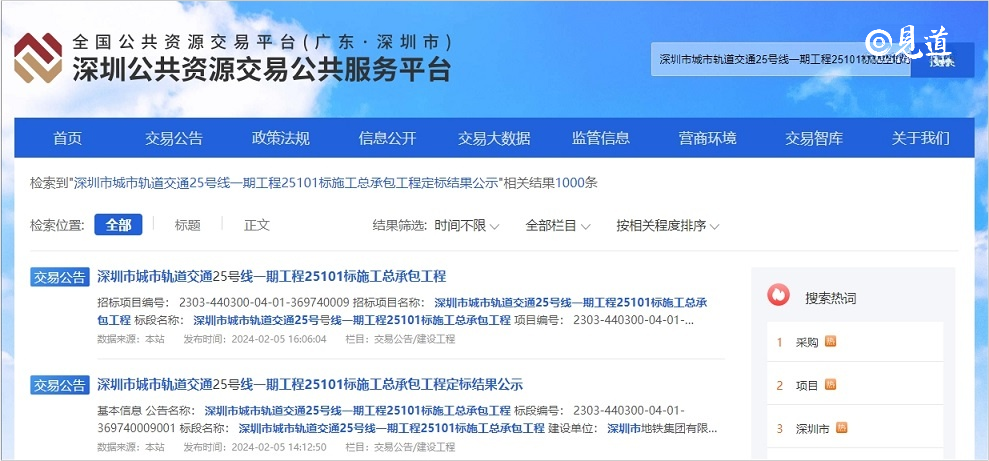This screenshot has width=989, height=461.
Task: Click the hot badge next to 深圳市
Action: tap(841, 428)
